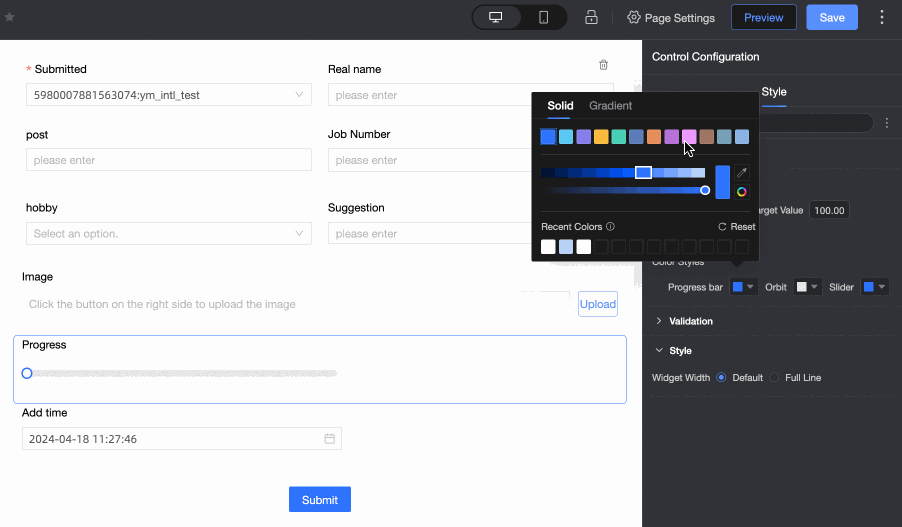Switch to desktop view icon
Screen dimensions: 902x527
point(495,17)
